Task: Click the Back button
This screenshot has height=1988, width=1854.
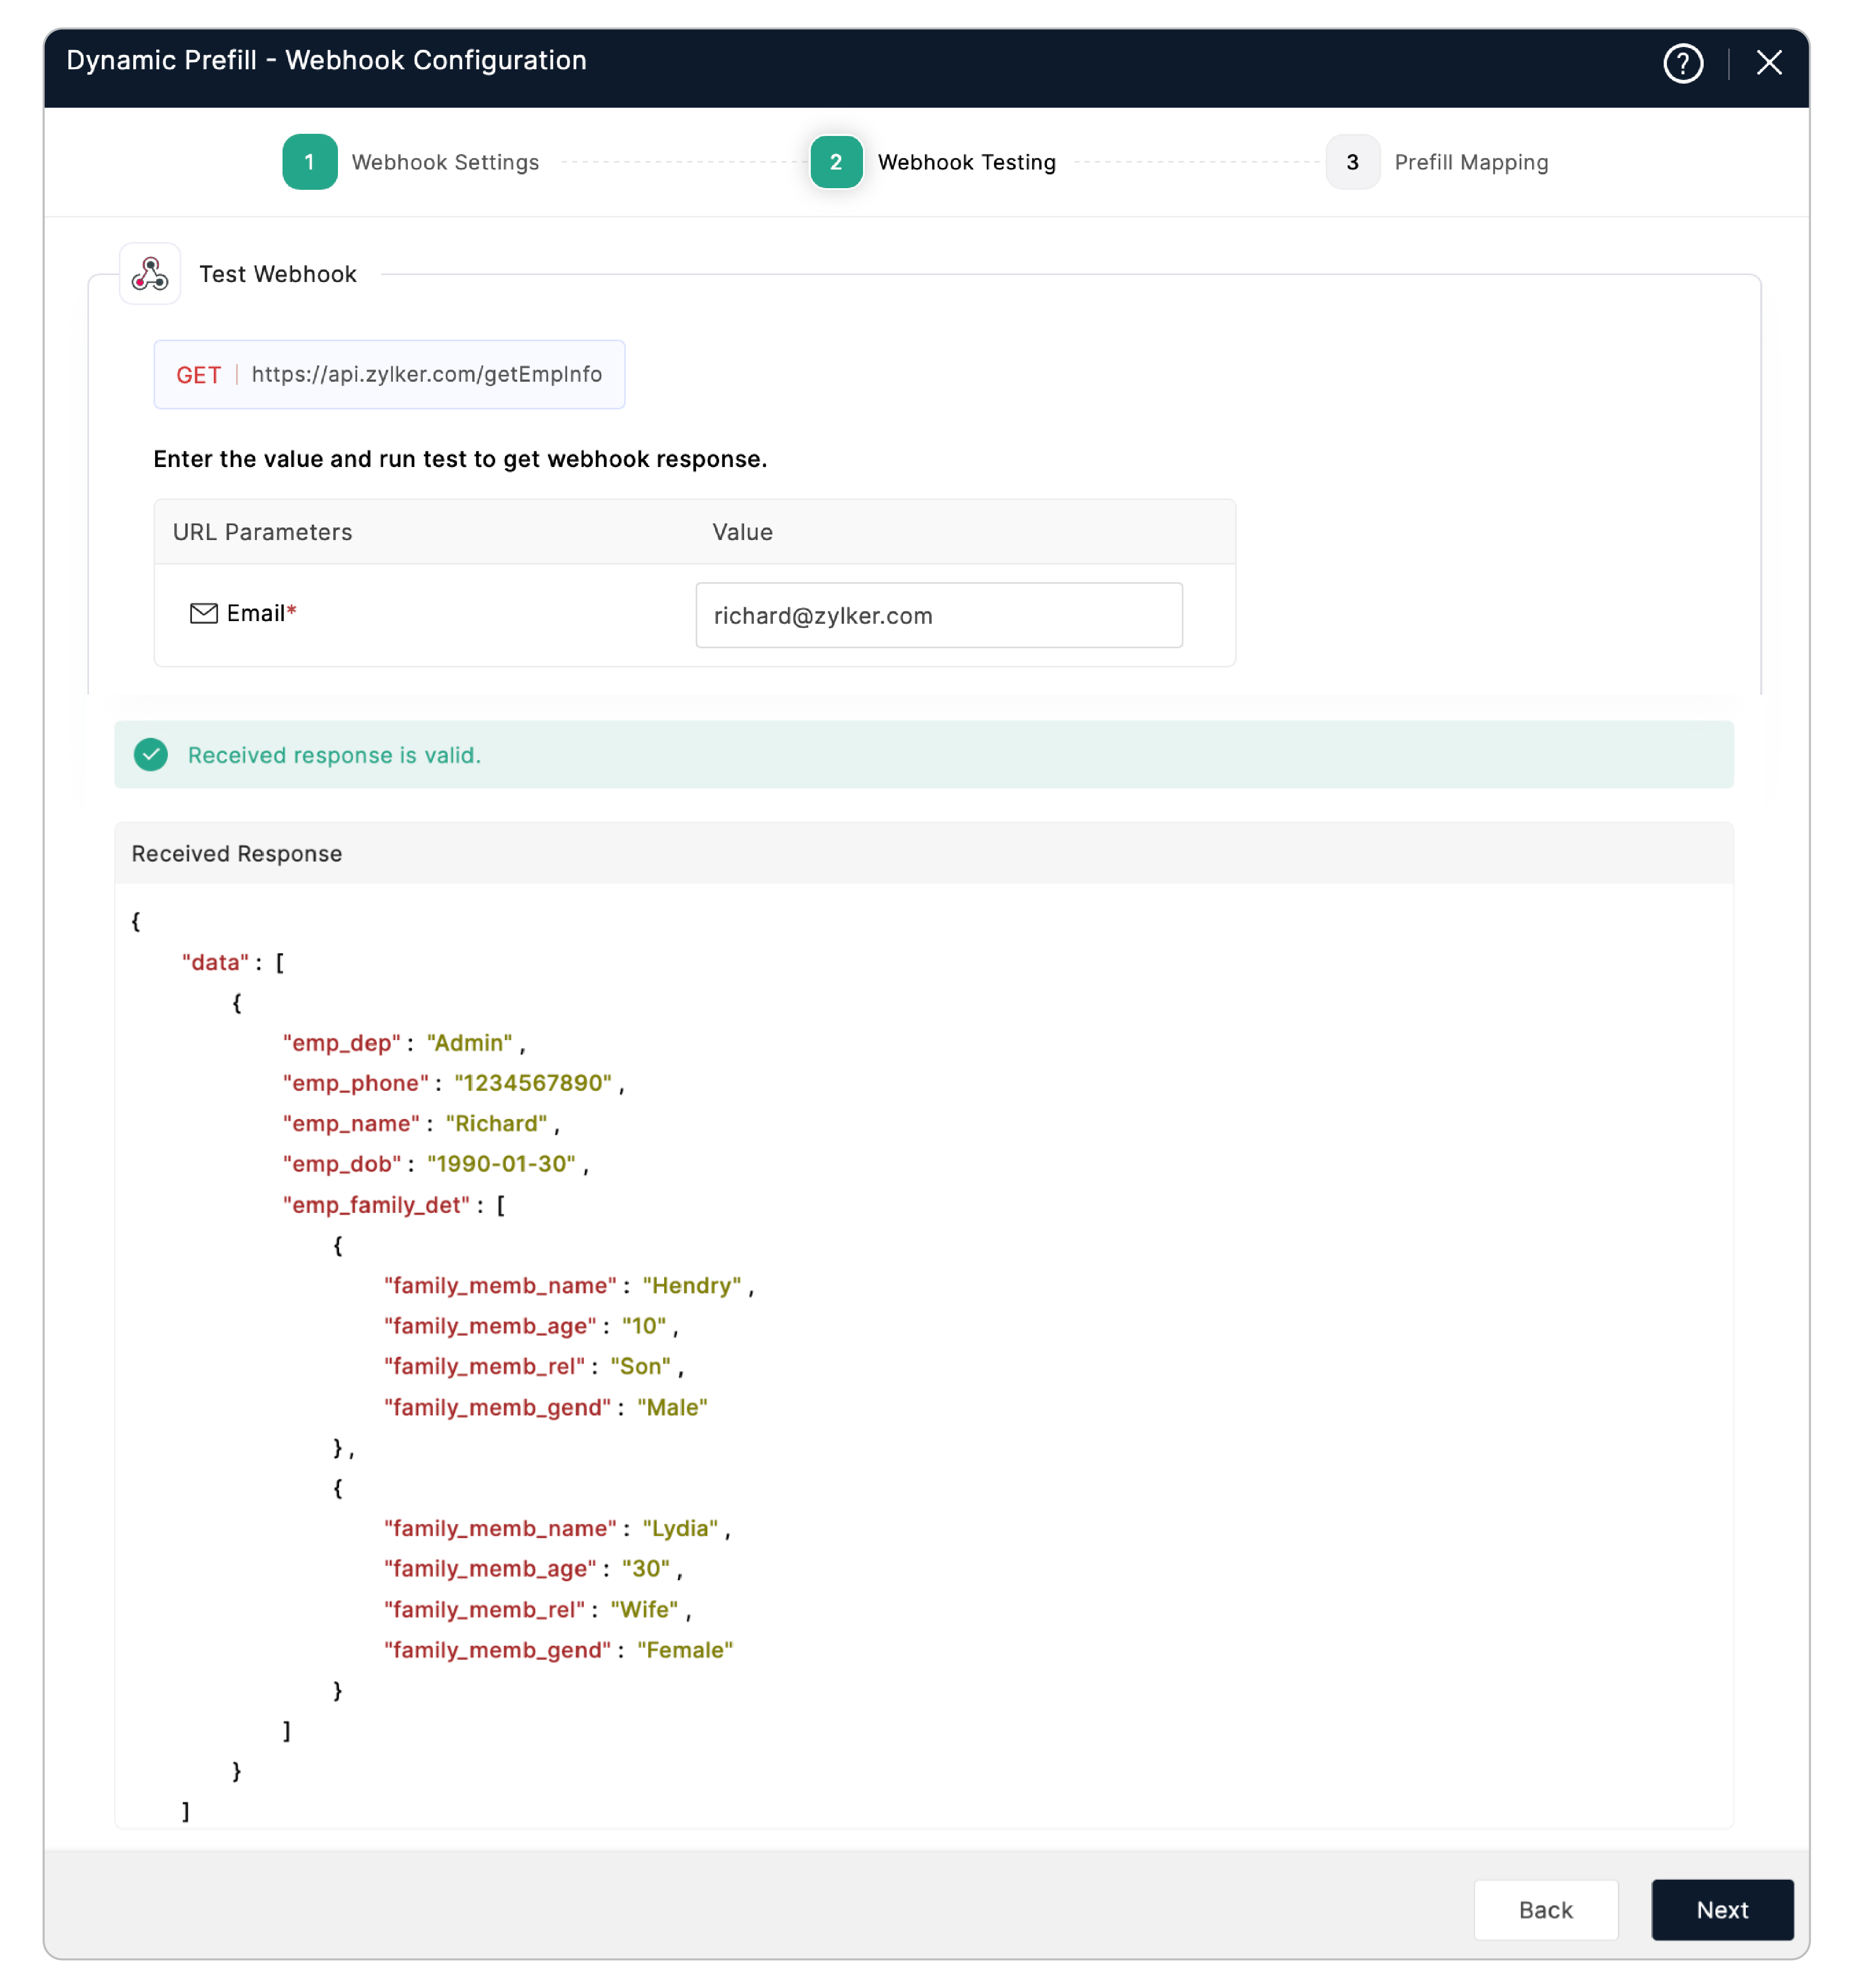Action: click(x=1545, y=1909)
